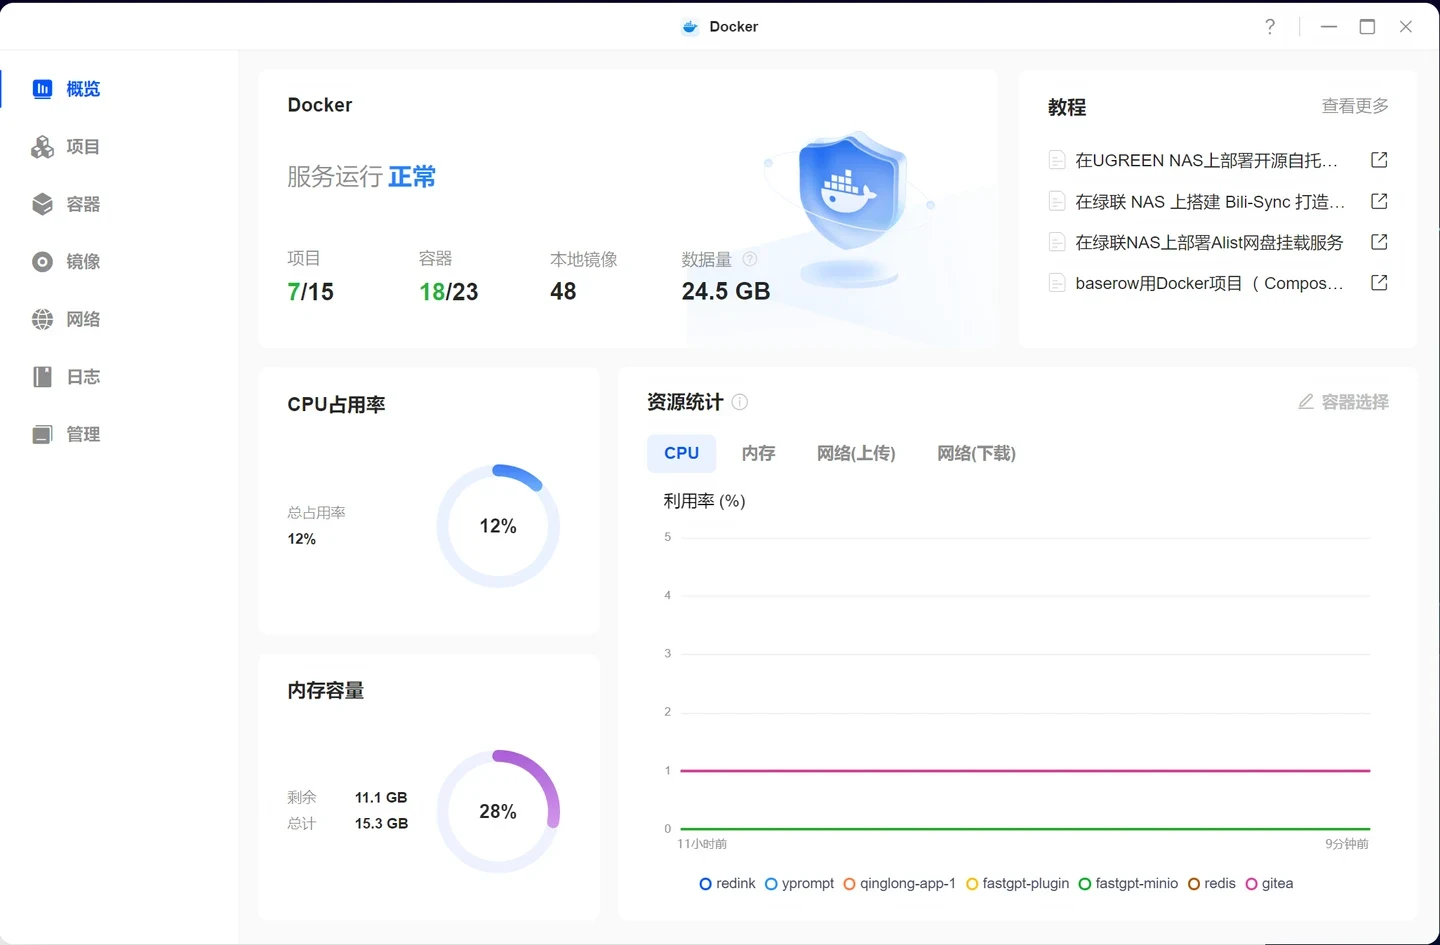Click the 24.5 GB data volume value
1440x945 pixels.
click(x=726, y=292)
